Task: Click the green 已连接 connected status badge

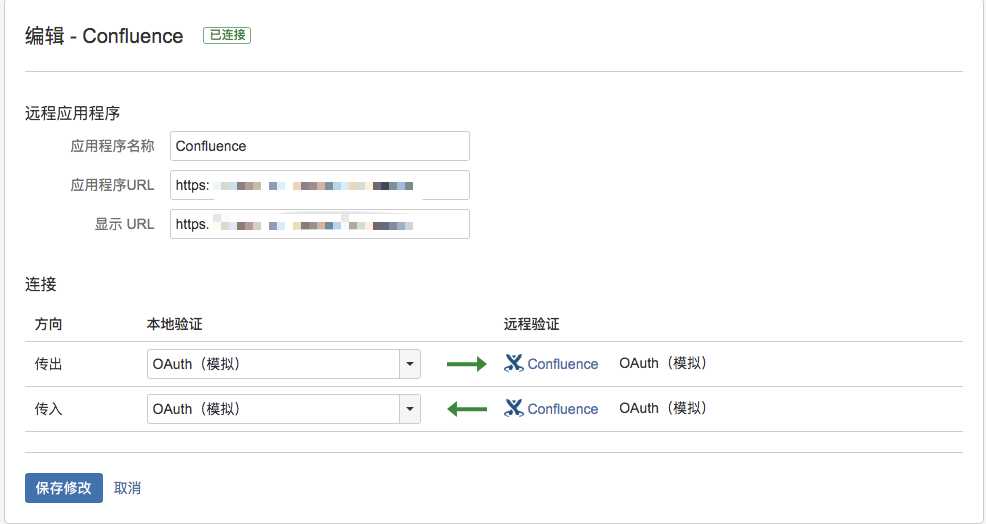Action: 227,35
